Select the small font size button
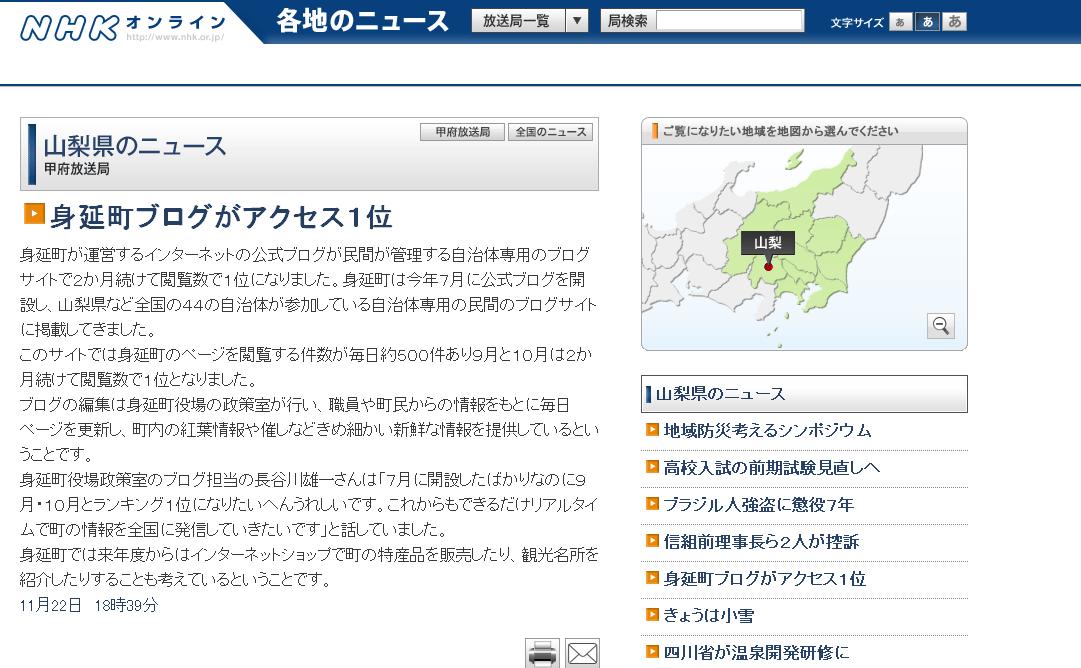Screen dimensions: 1081x668 (900, 22)
